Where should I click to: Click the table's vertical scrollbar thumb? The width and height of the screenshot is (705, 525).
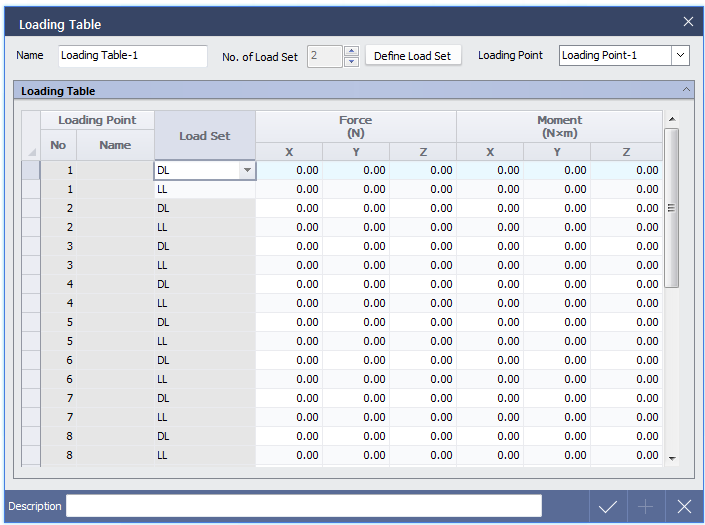[x=671, y=207]
